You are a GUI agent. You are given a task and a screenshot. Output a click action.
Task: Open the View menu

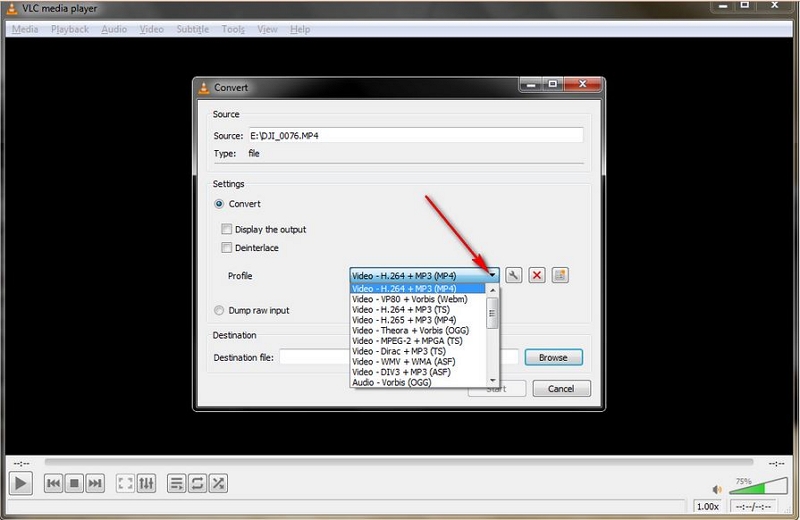[267, 29]
